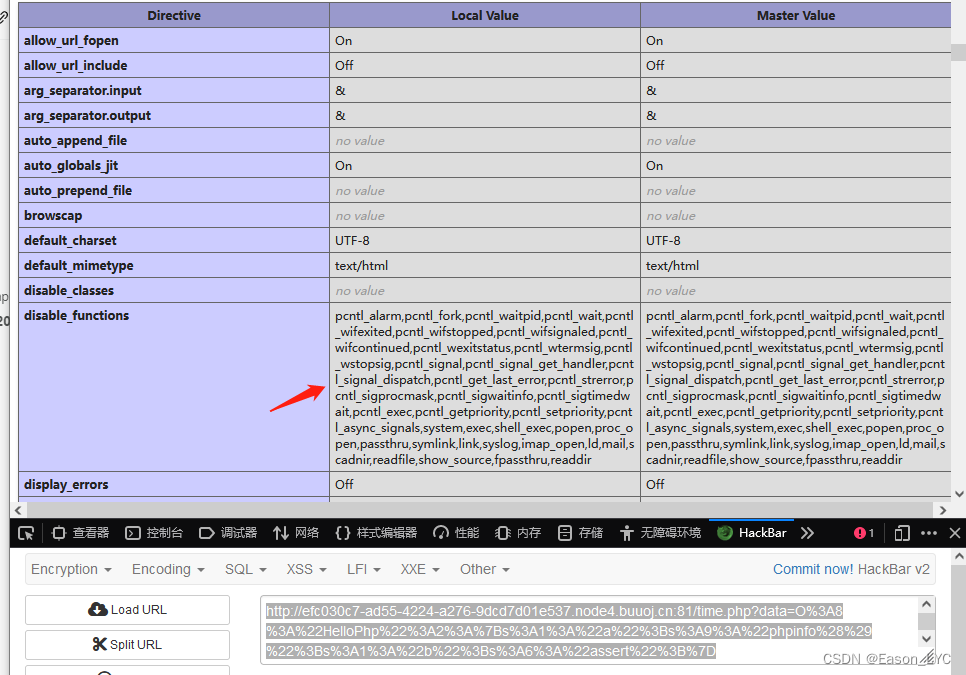This screenshot has height=675, width=966.
Task: Expand the SQL dropdown menu
Action: (x=245, y=569)
